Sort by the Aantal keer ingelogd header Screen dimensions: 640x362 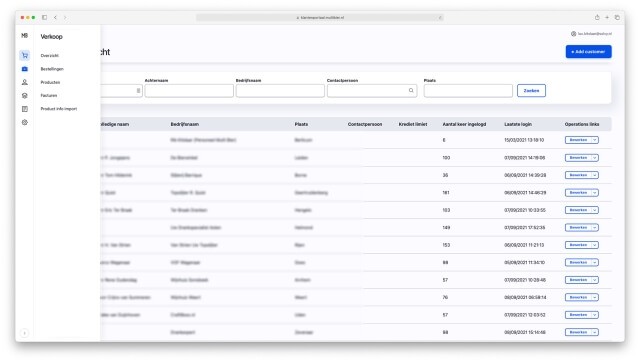tap(464, 124)
